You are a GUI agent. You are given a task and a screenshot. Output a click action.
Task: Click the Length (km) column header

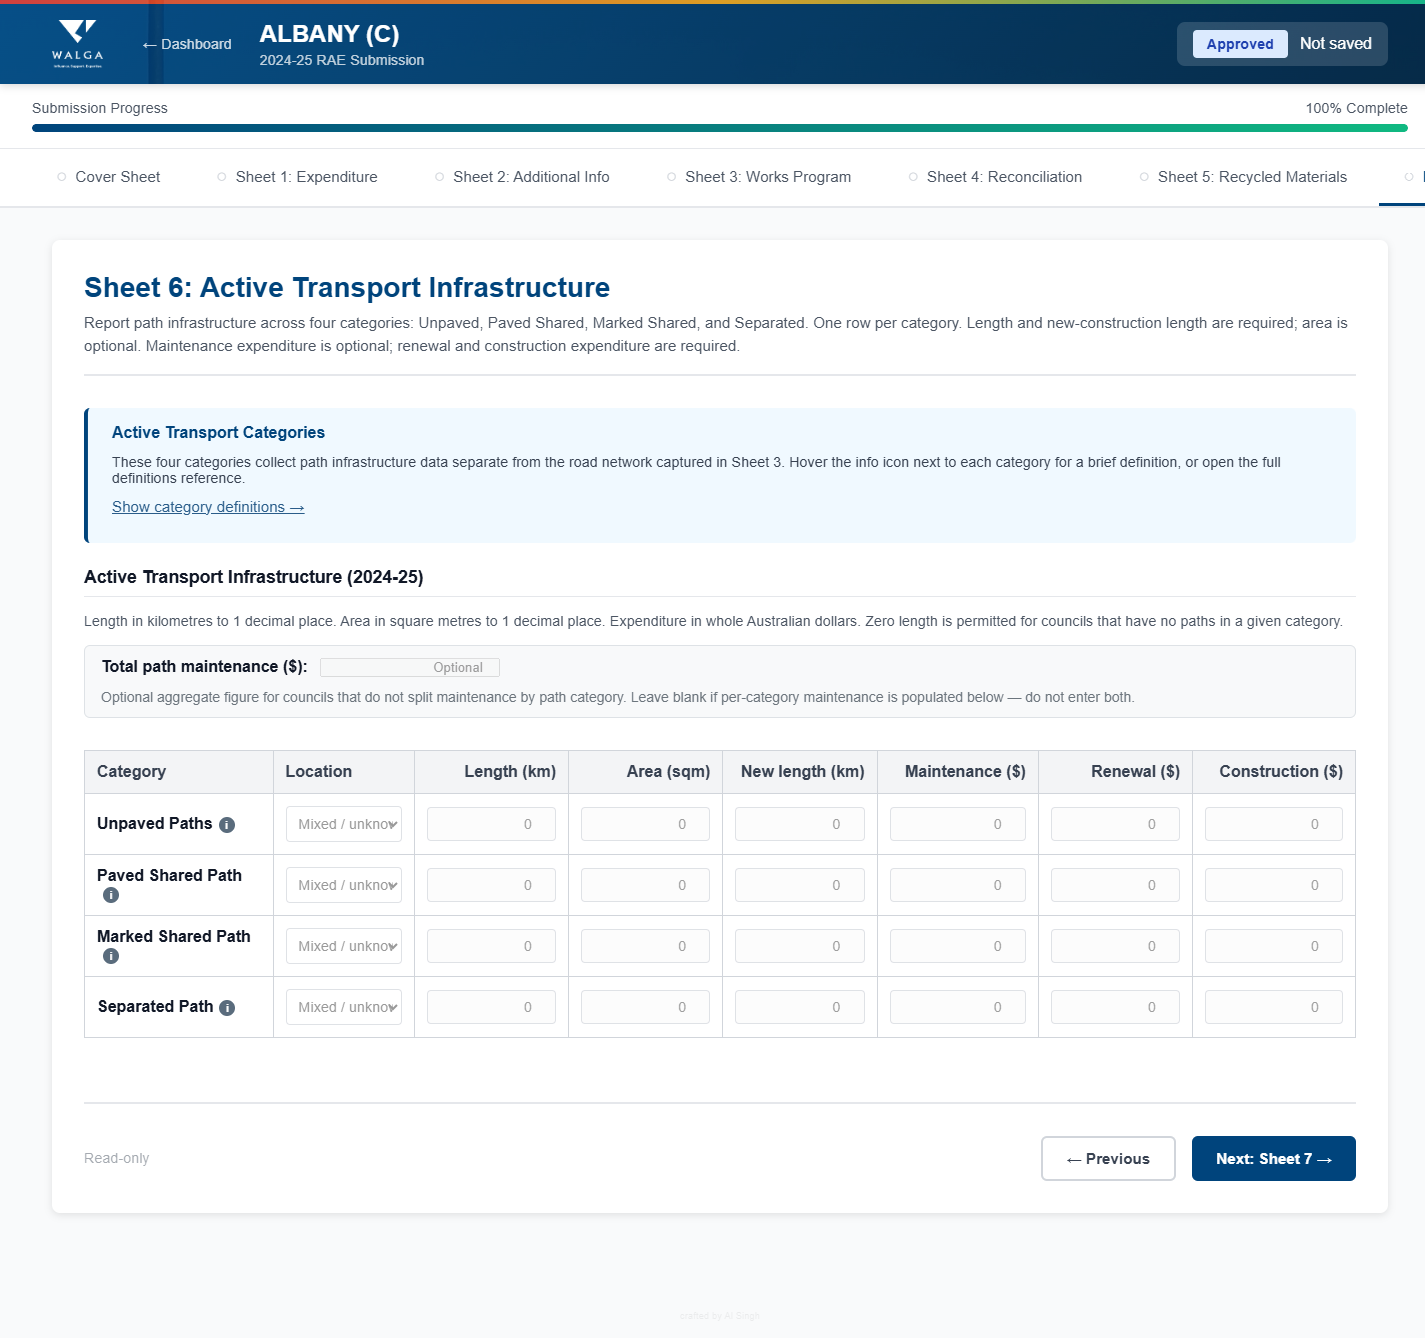pos(491,772)
